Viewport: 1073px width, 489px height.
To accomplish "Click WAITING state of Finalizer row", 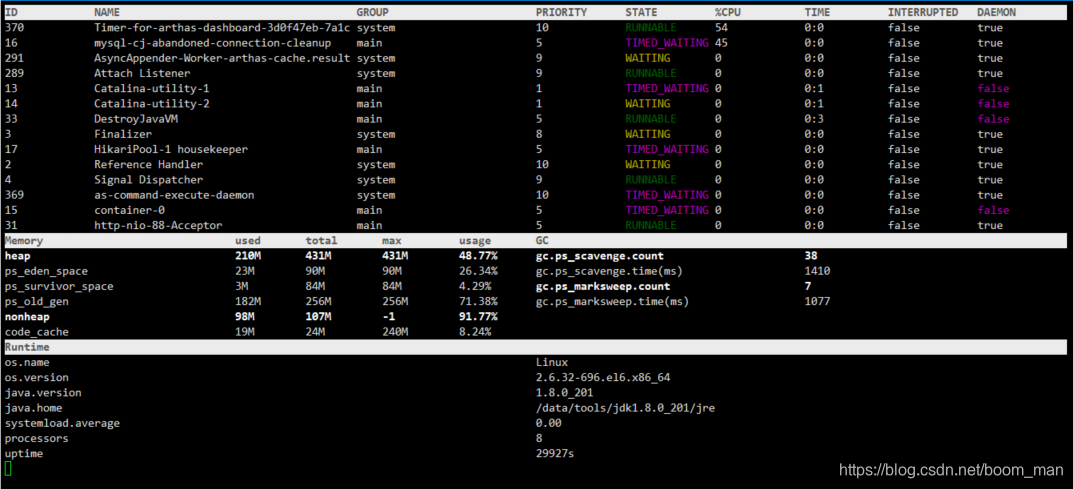I will (x=647, y=134).
